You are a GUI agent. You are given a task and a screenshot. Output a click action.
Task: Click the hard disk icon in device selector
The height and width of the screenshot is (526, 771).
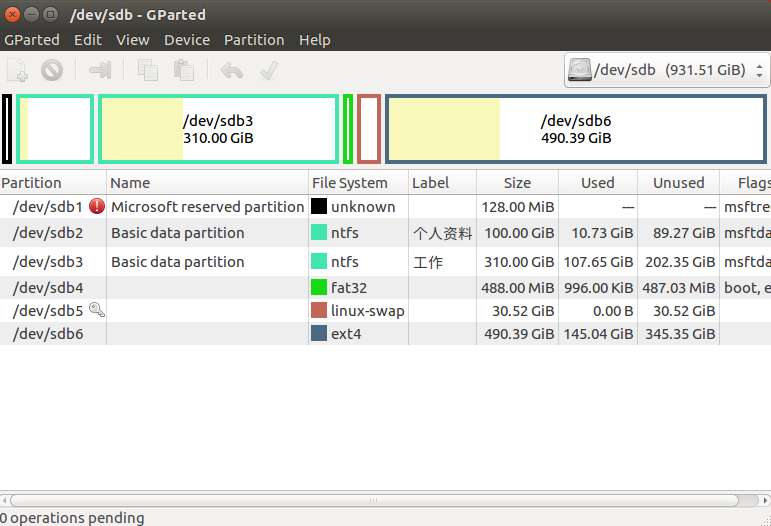click(579, 70)
